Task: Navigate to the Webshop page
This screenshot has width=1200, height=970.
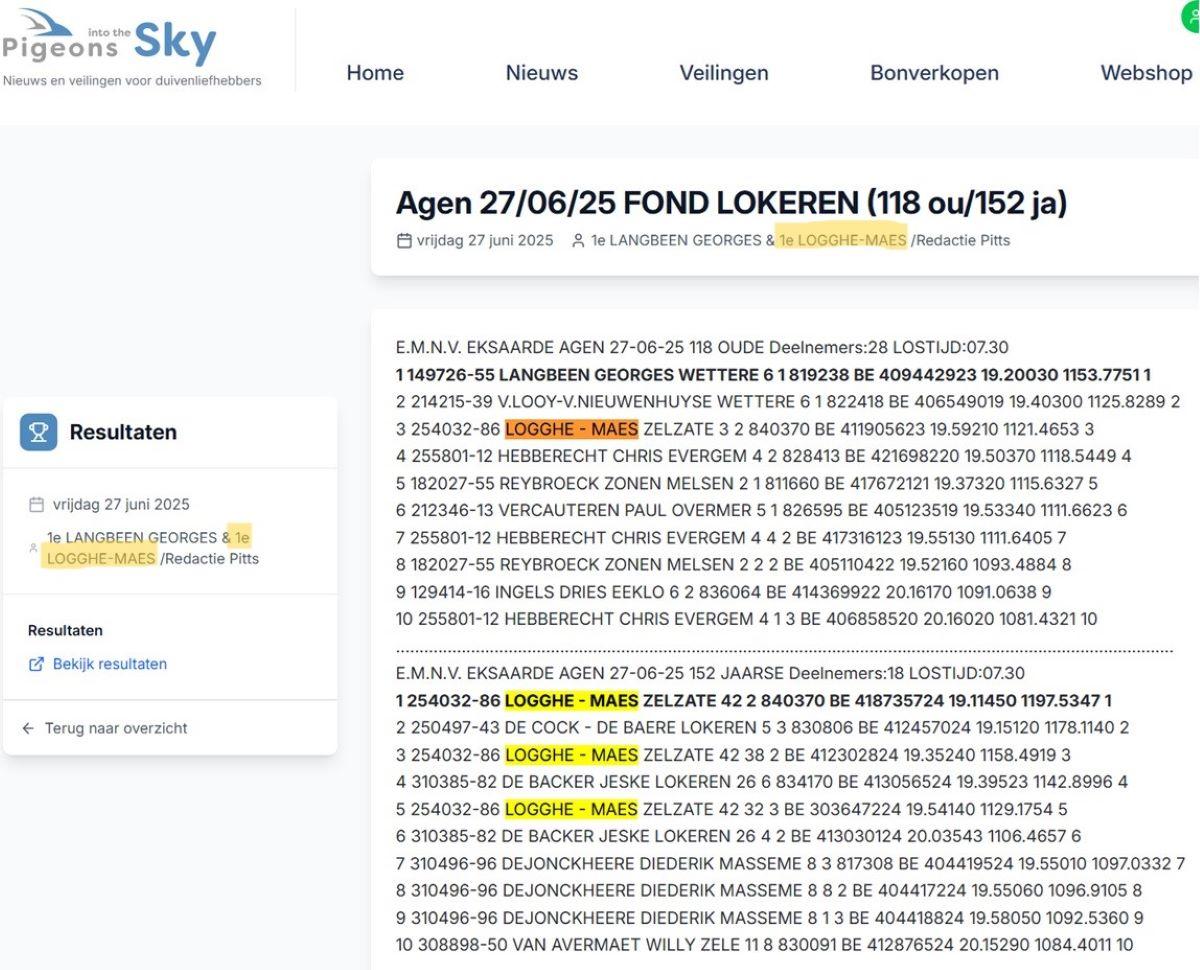Action: [x=1145, y=72]
